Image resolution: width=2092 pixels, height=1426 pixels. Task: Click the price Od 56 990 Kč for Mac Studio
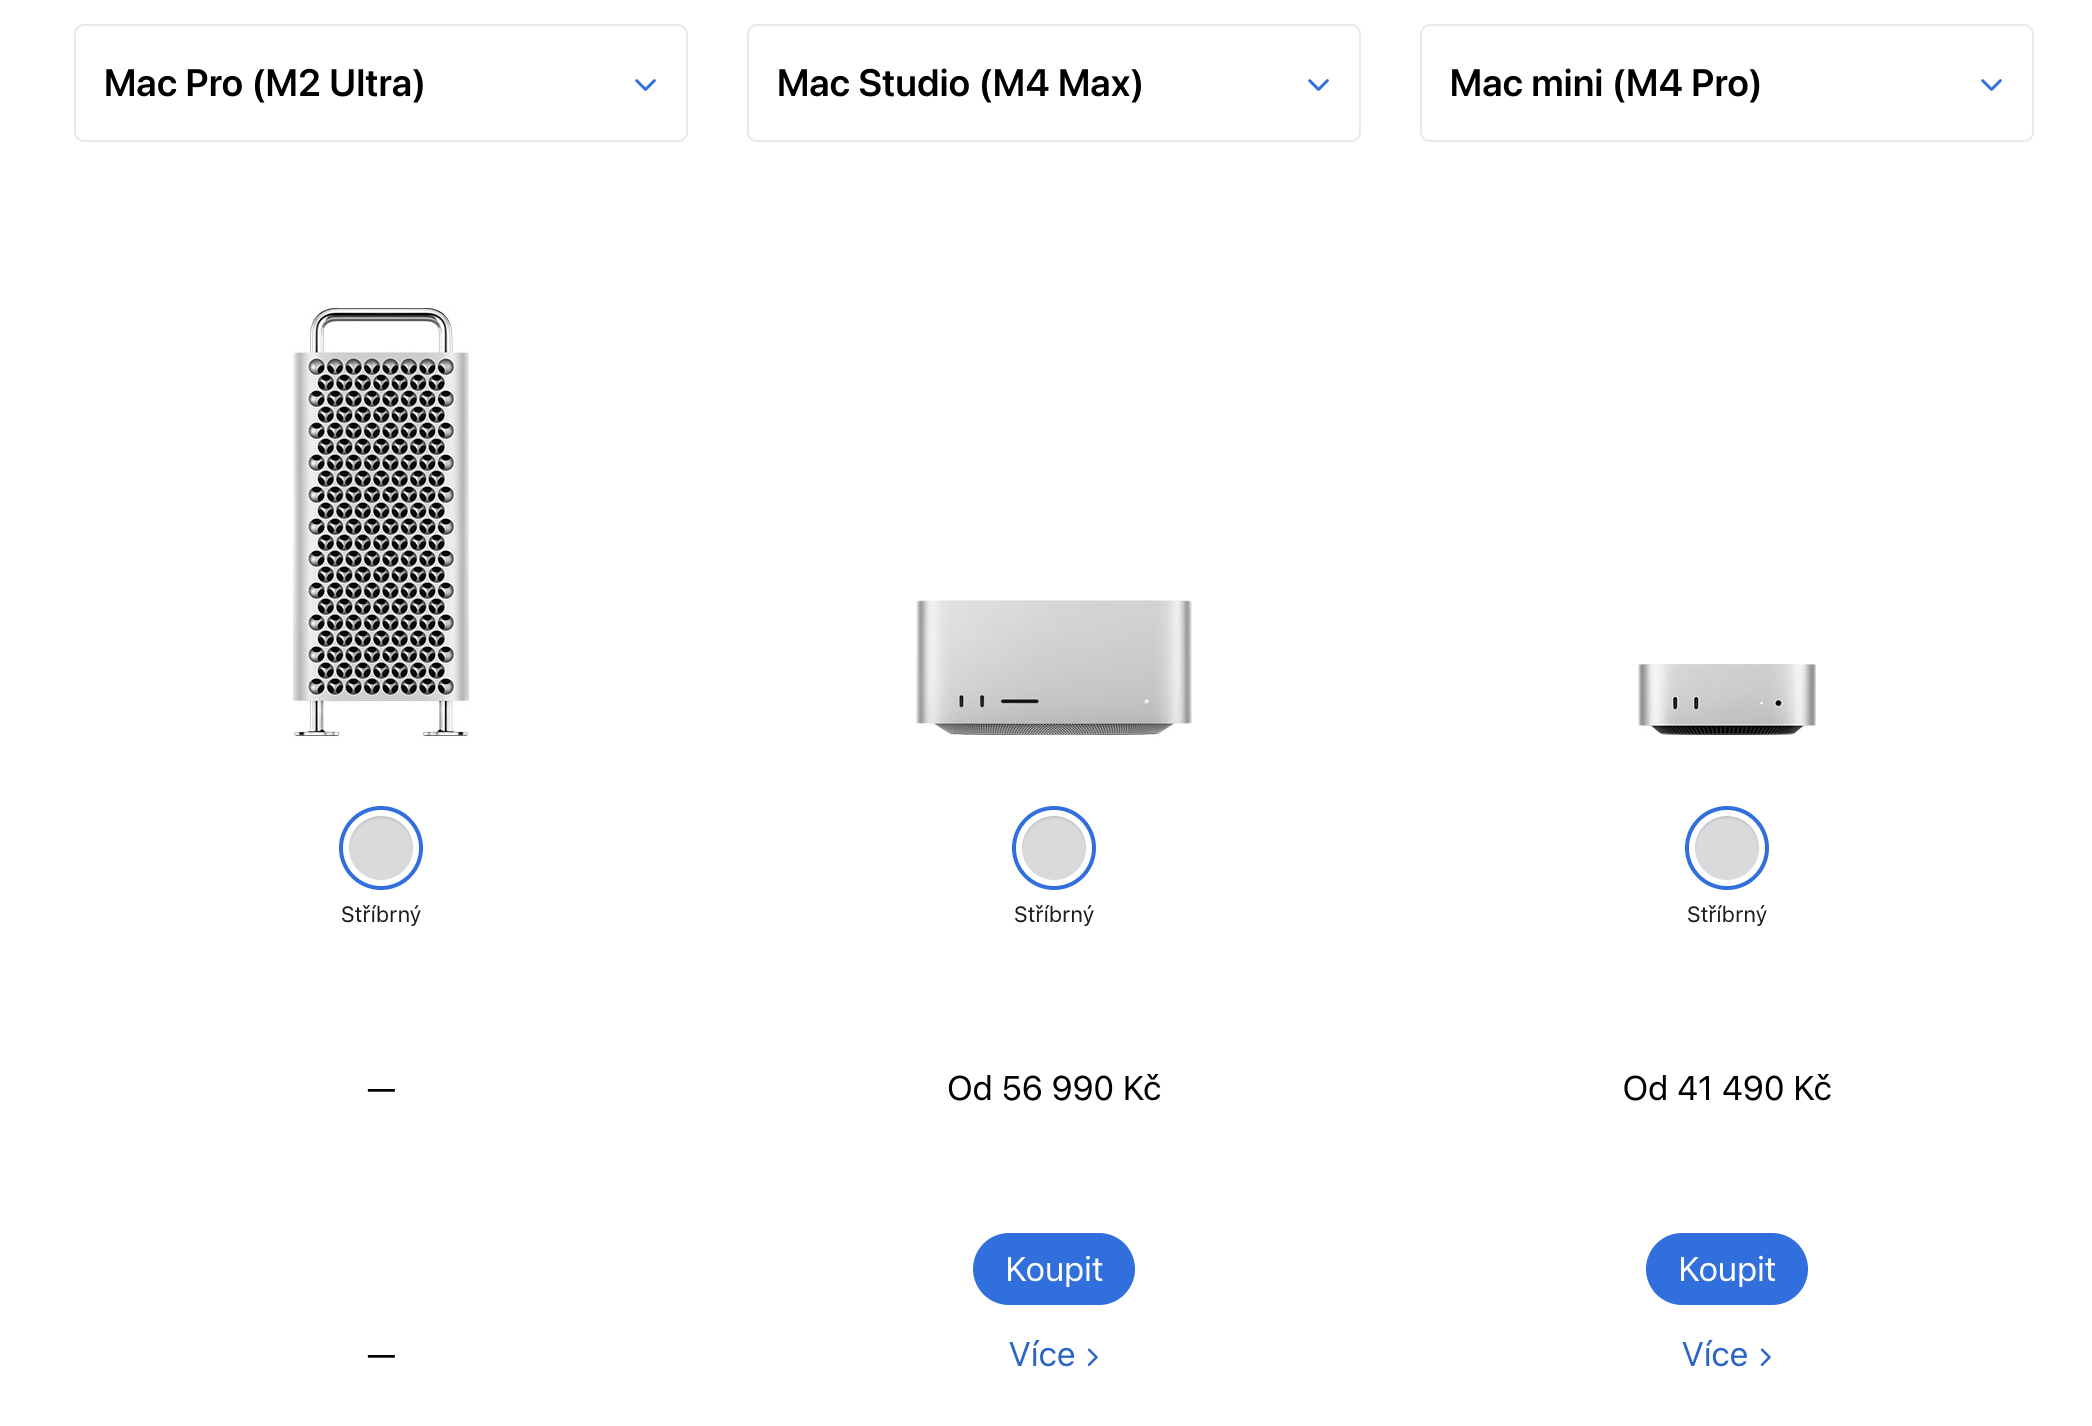coord(1053,1088)
